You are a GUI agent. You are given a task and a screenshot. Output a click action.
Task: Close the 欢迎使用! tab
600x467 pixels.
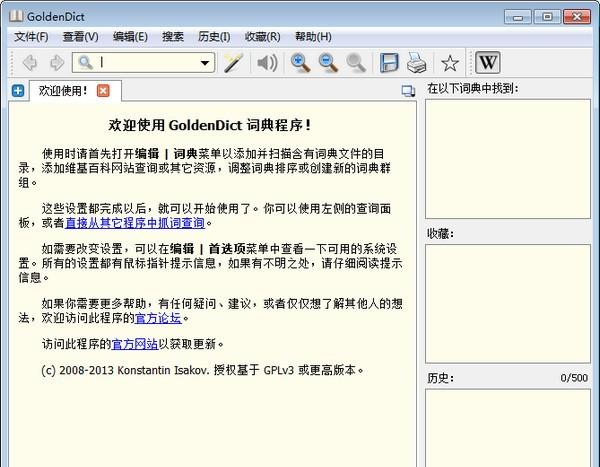[x=103, y=91]
